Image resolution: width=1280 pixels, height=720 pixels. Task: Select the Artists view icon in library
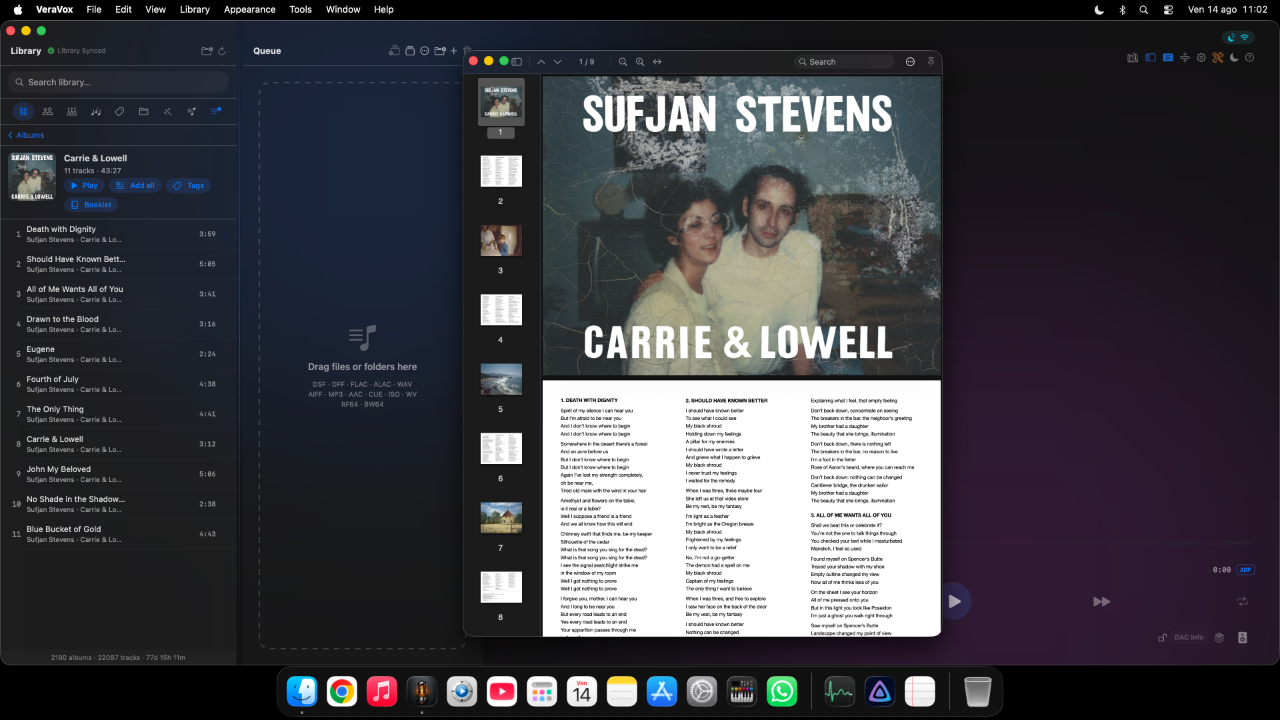click(47, 111)
